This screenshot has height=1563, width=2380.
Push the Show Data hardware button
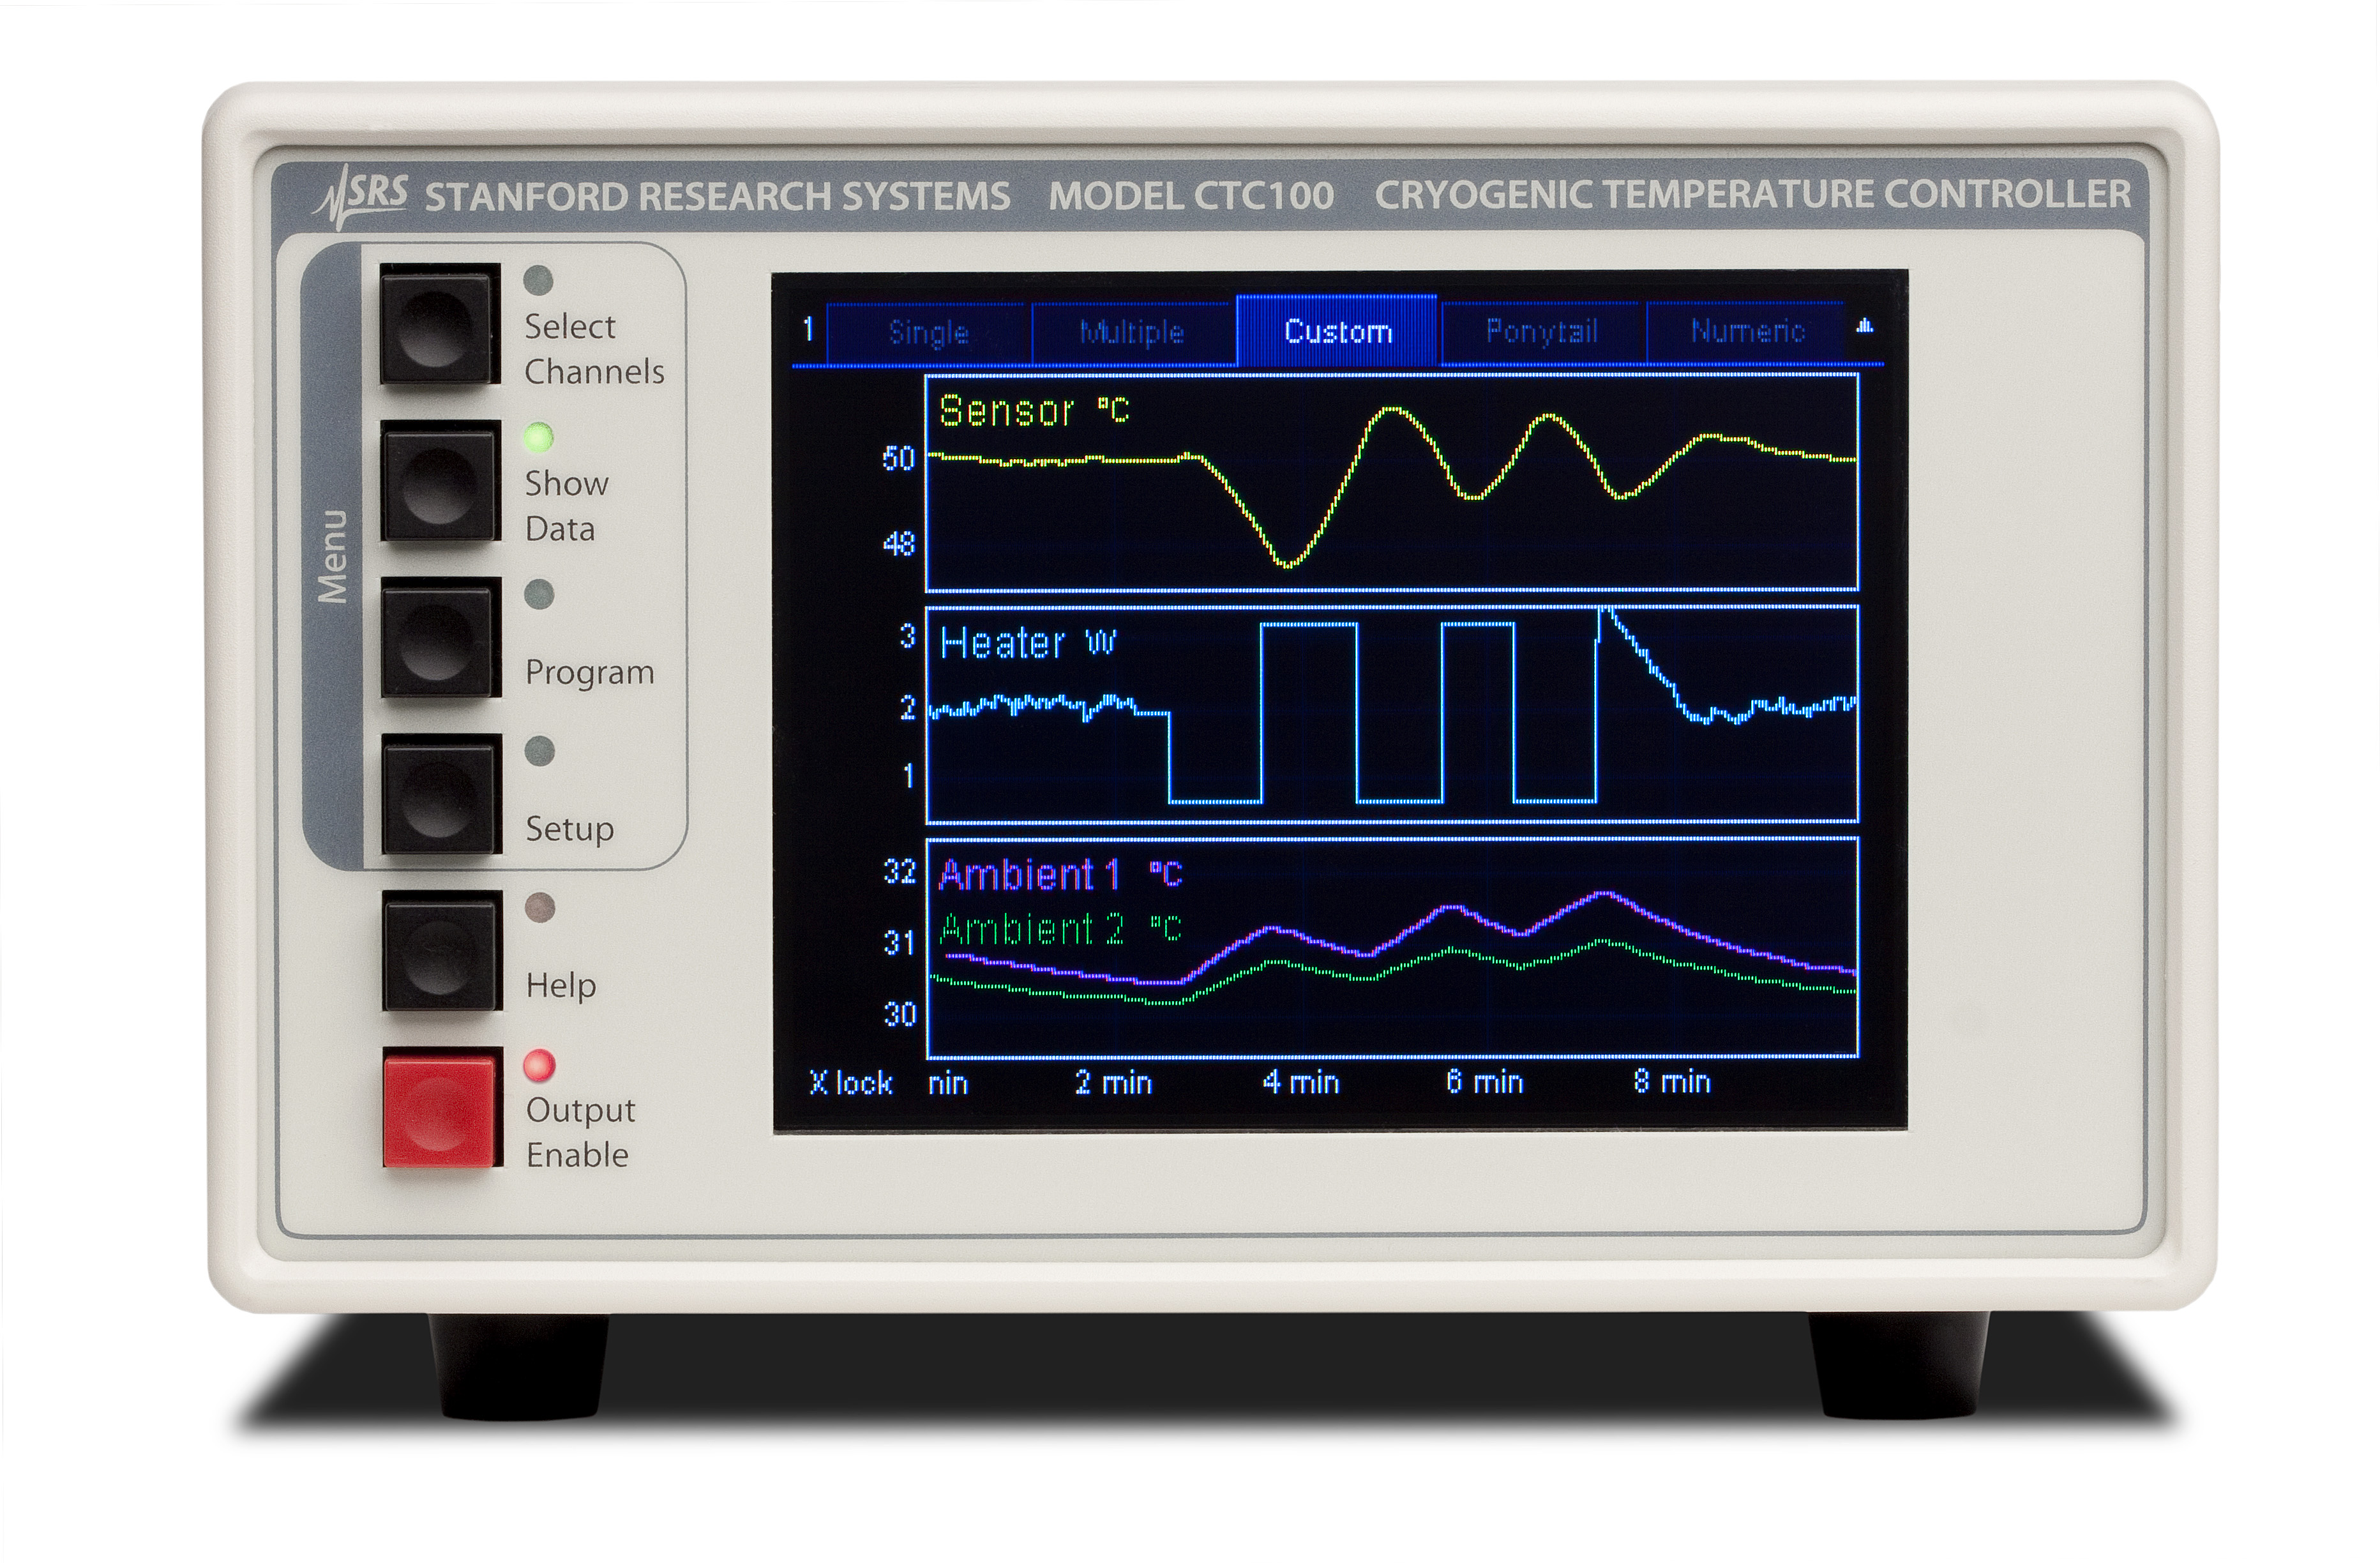440,481
